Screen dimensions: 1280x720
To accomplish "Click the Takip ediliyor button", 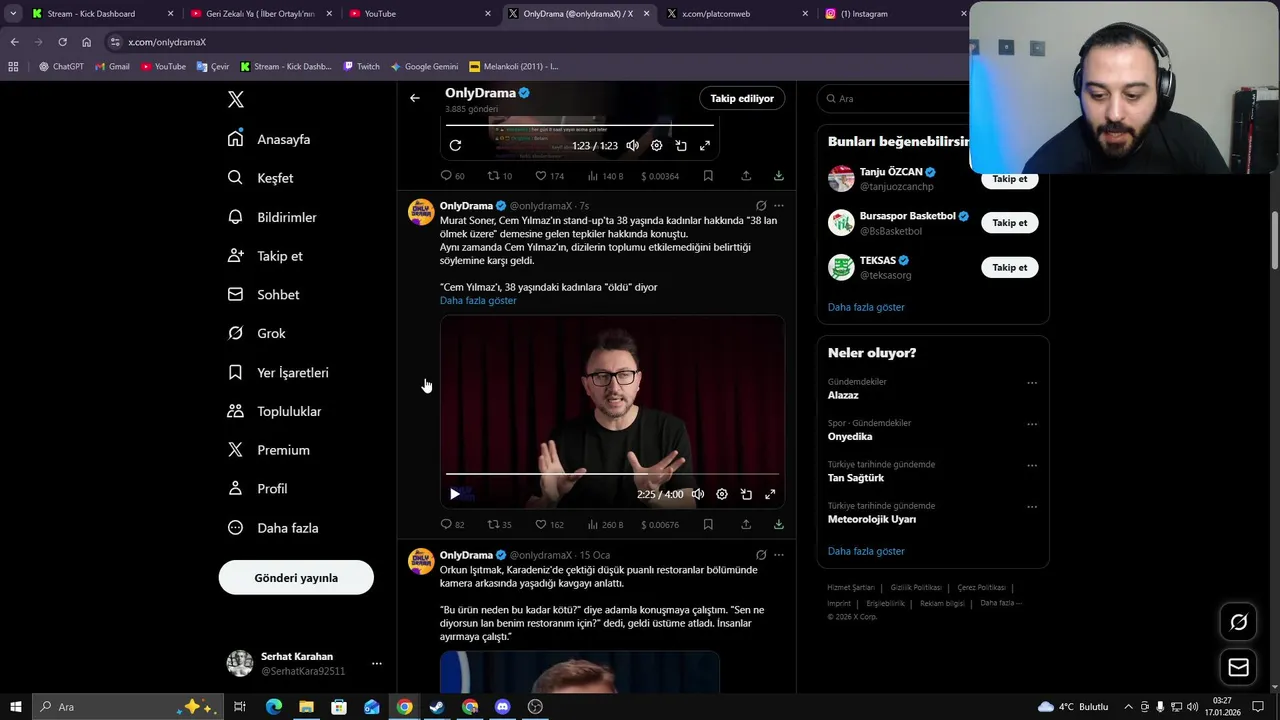I will (x=742, y=98).
